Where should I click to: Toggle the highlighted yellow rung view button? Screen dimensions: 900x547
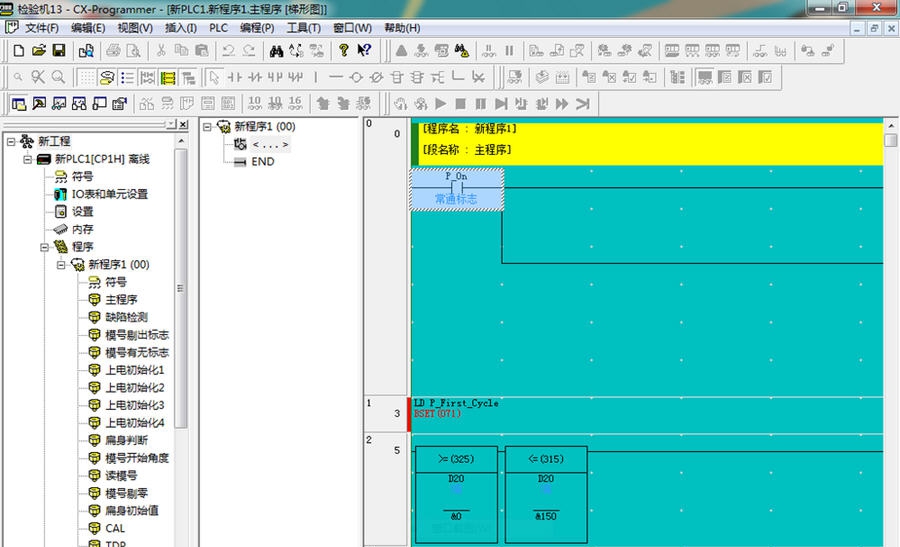[167, 77]
